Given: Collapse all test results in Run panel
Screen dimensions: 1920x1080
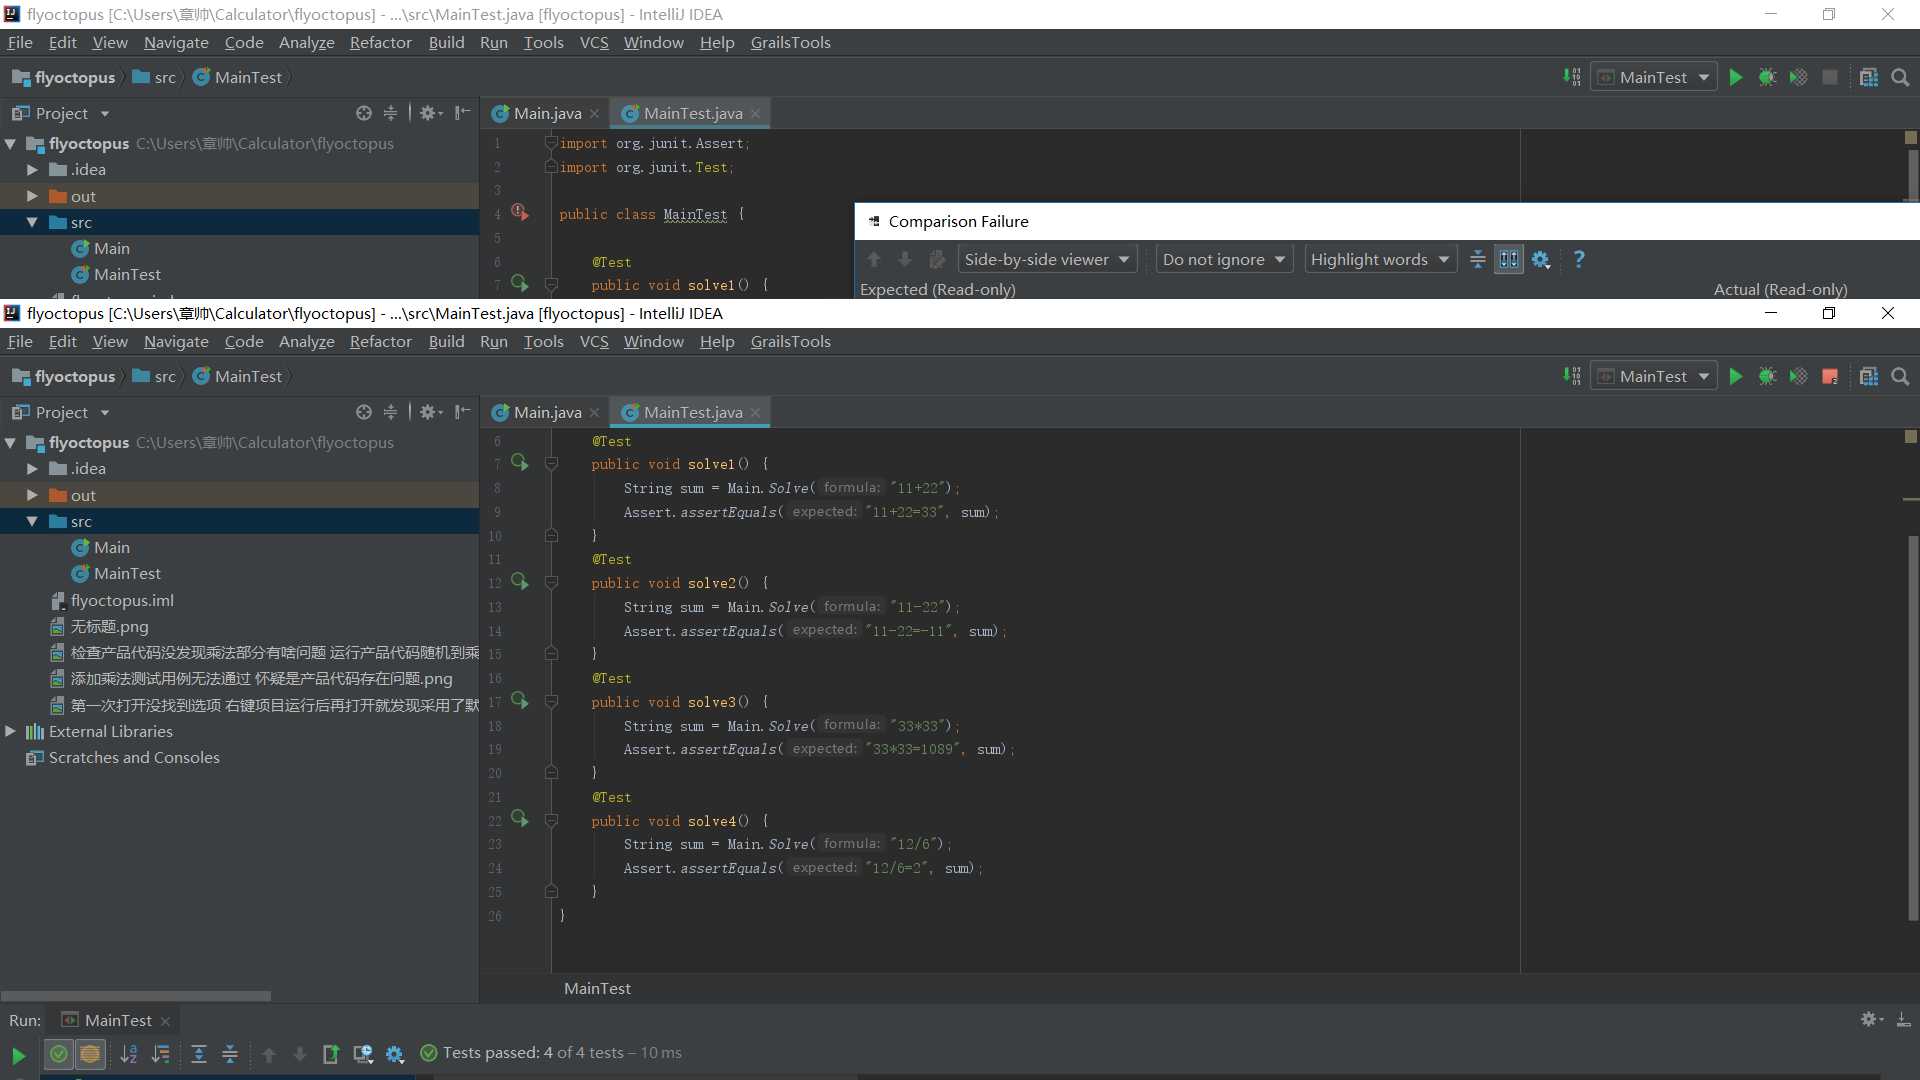Looking at the screenshot, I should click(229, 1054).
